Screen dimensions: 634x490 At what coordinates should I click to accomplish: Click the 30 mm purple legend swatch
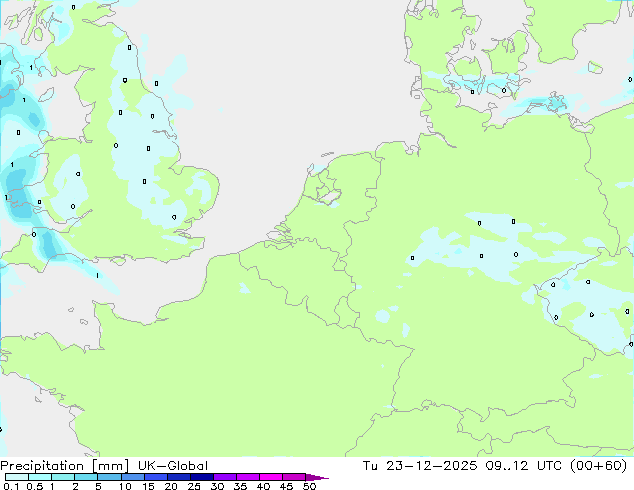[x=229, y=477]
